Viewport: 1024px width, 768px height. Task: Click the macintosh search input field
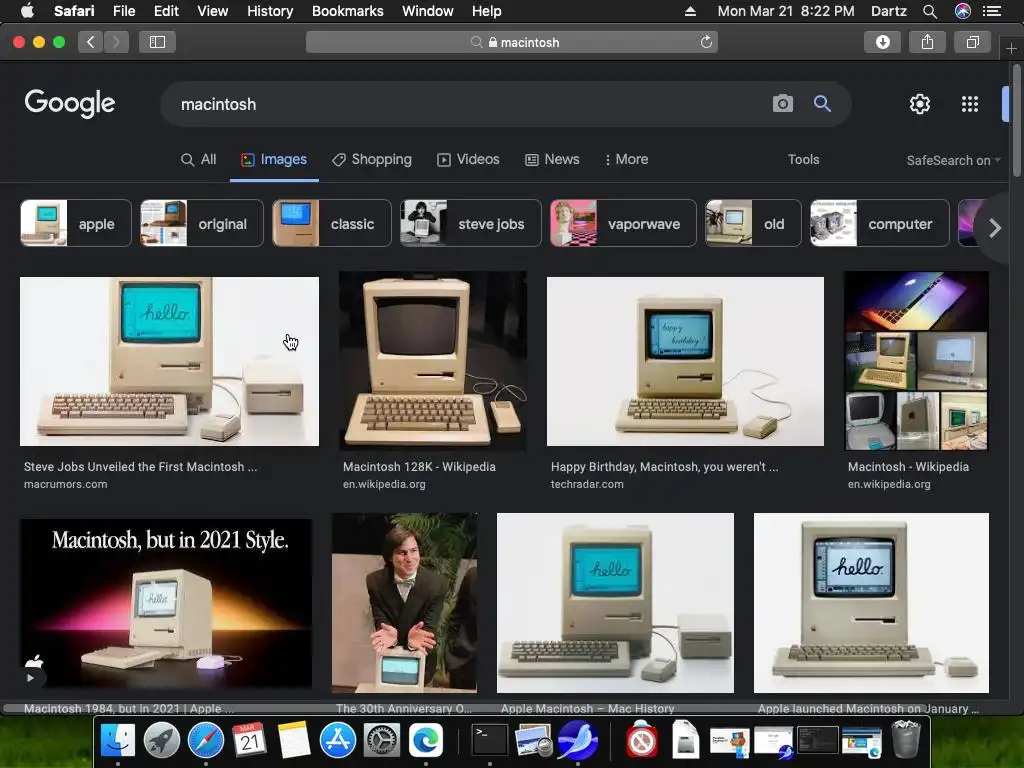470,104
